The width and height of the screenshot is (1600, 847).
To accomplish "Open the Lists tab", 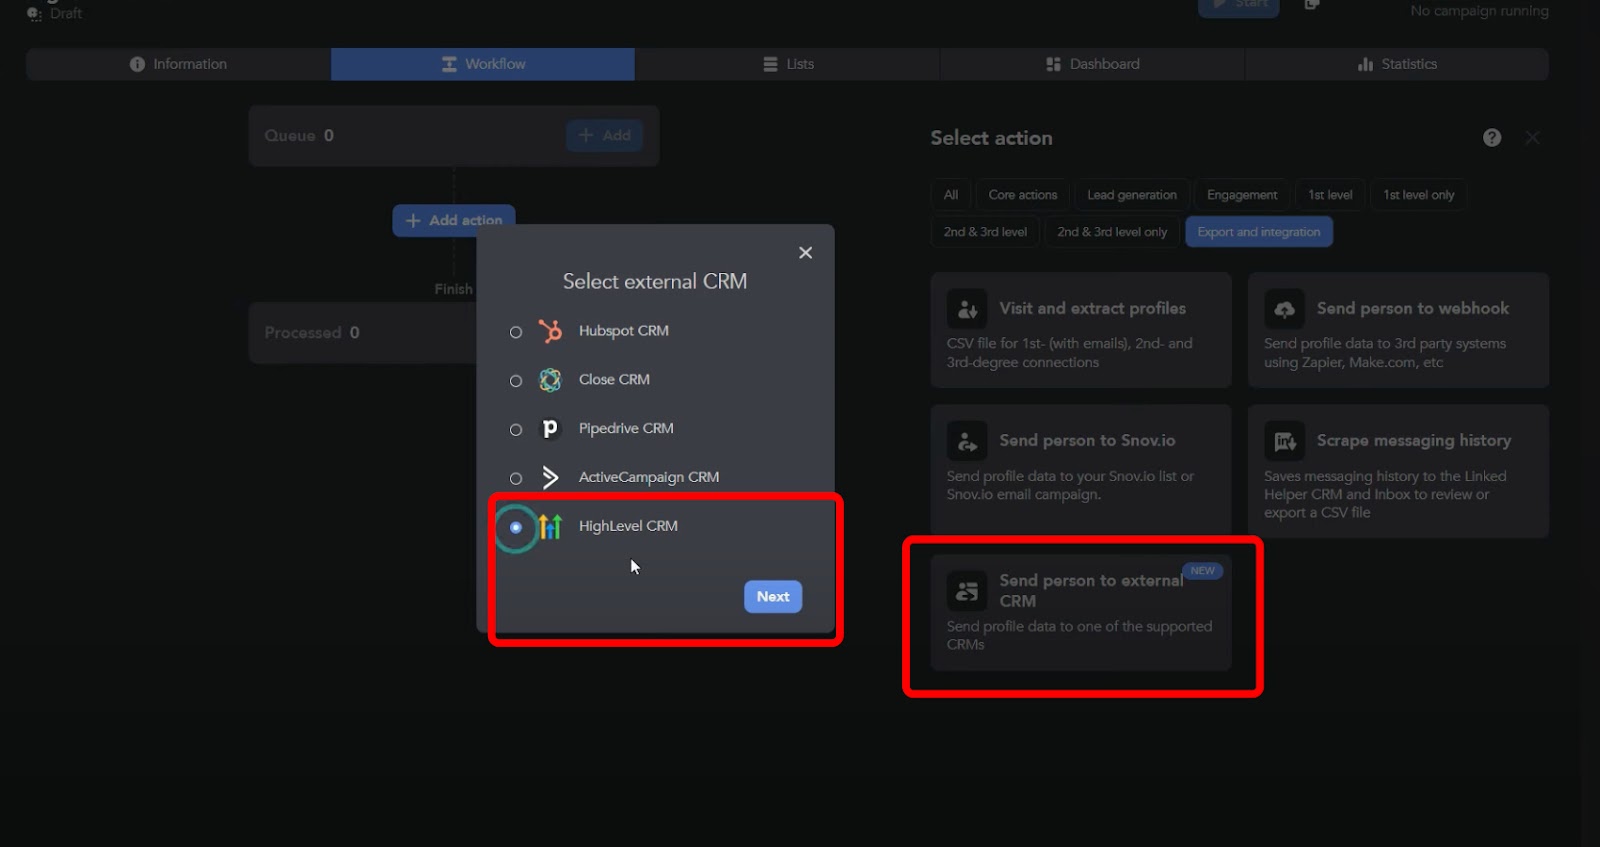I will coord(788,64).
